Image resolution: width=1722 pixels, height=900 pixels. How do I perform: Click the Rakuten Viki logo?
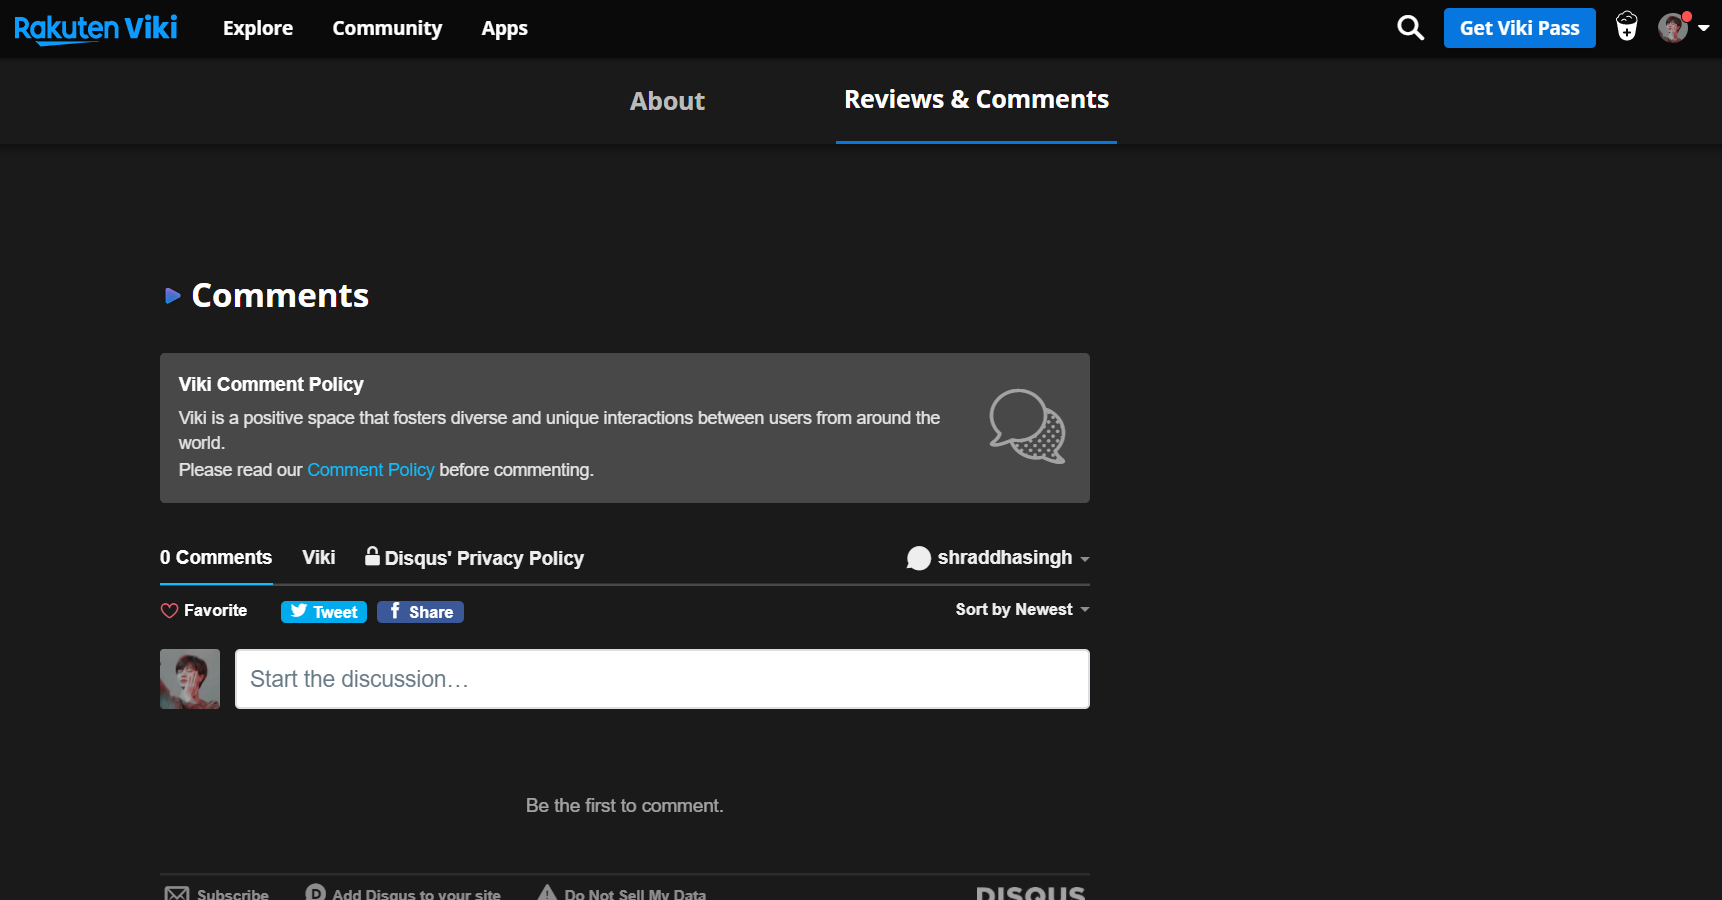pyautogui.click(x=96, y=28)
